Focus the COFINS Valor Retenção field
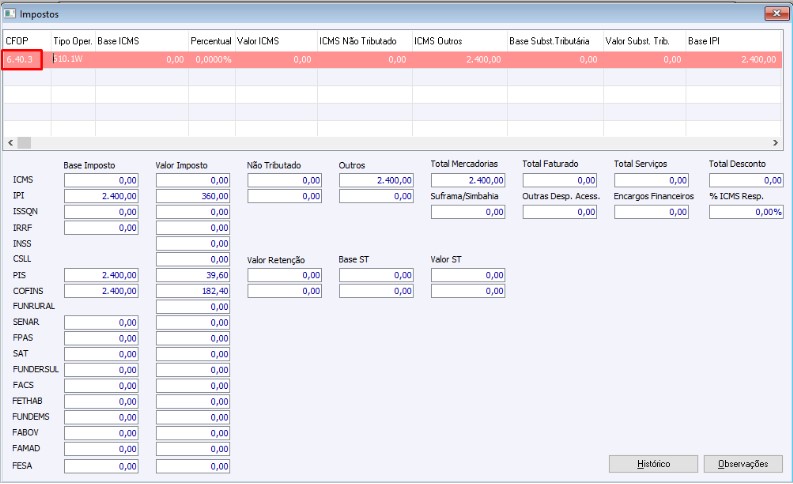 (284, 291)
